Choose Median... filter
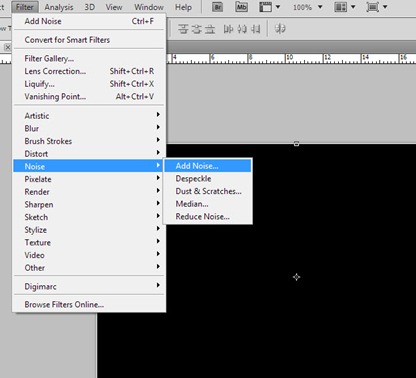Viewport: 416px width, 378px height. [208, 204]
